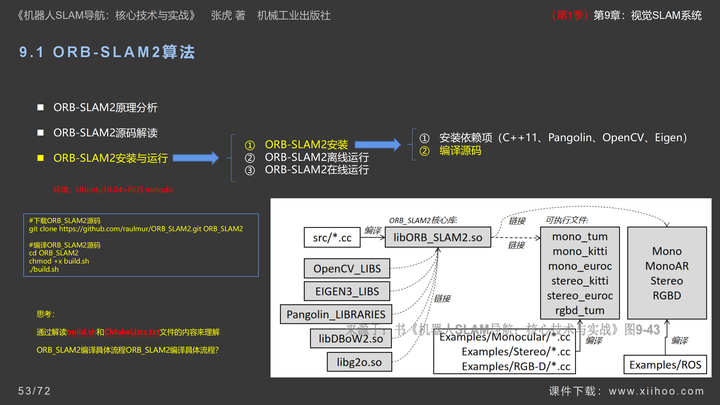Click the 'libORB_SLAM2.so' box
The width and height of the screenshot is (720, 405).
pyautogui.click(x=438, y=237)
